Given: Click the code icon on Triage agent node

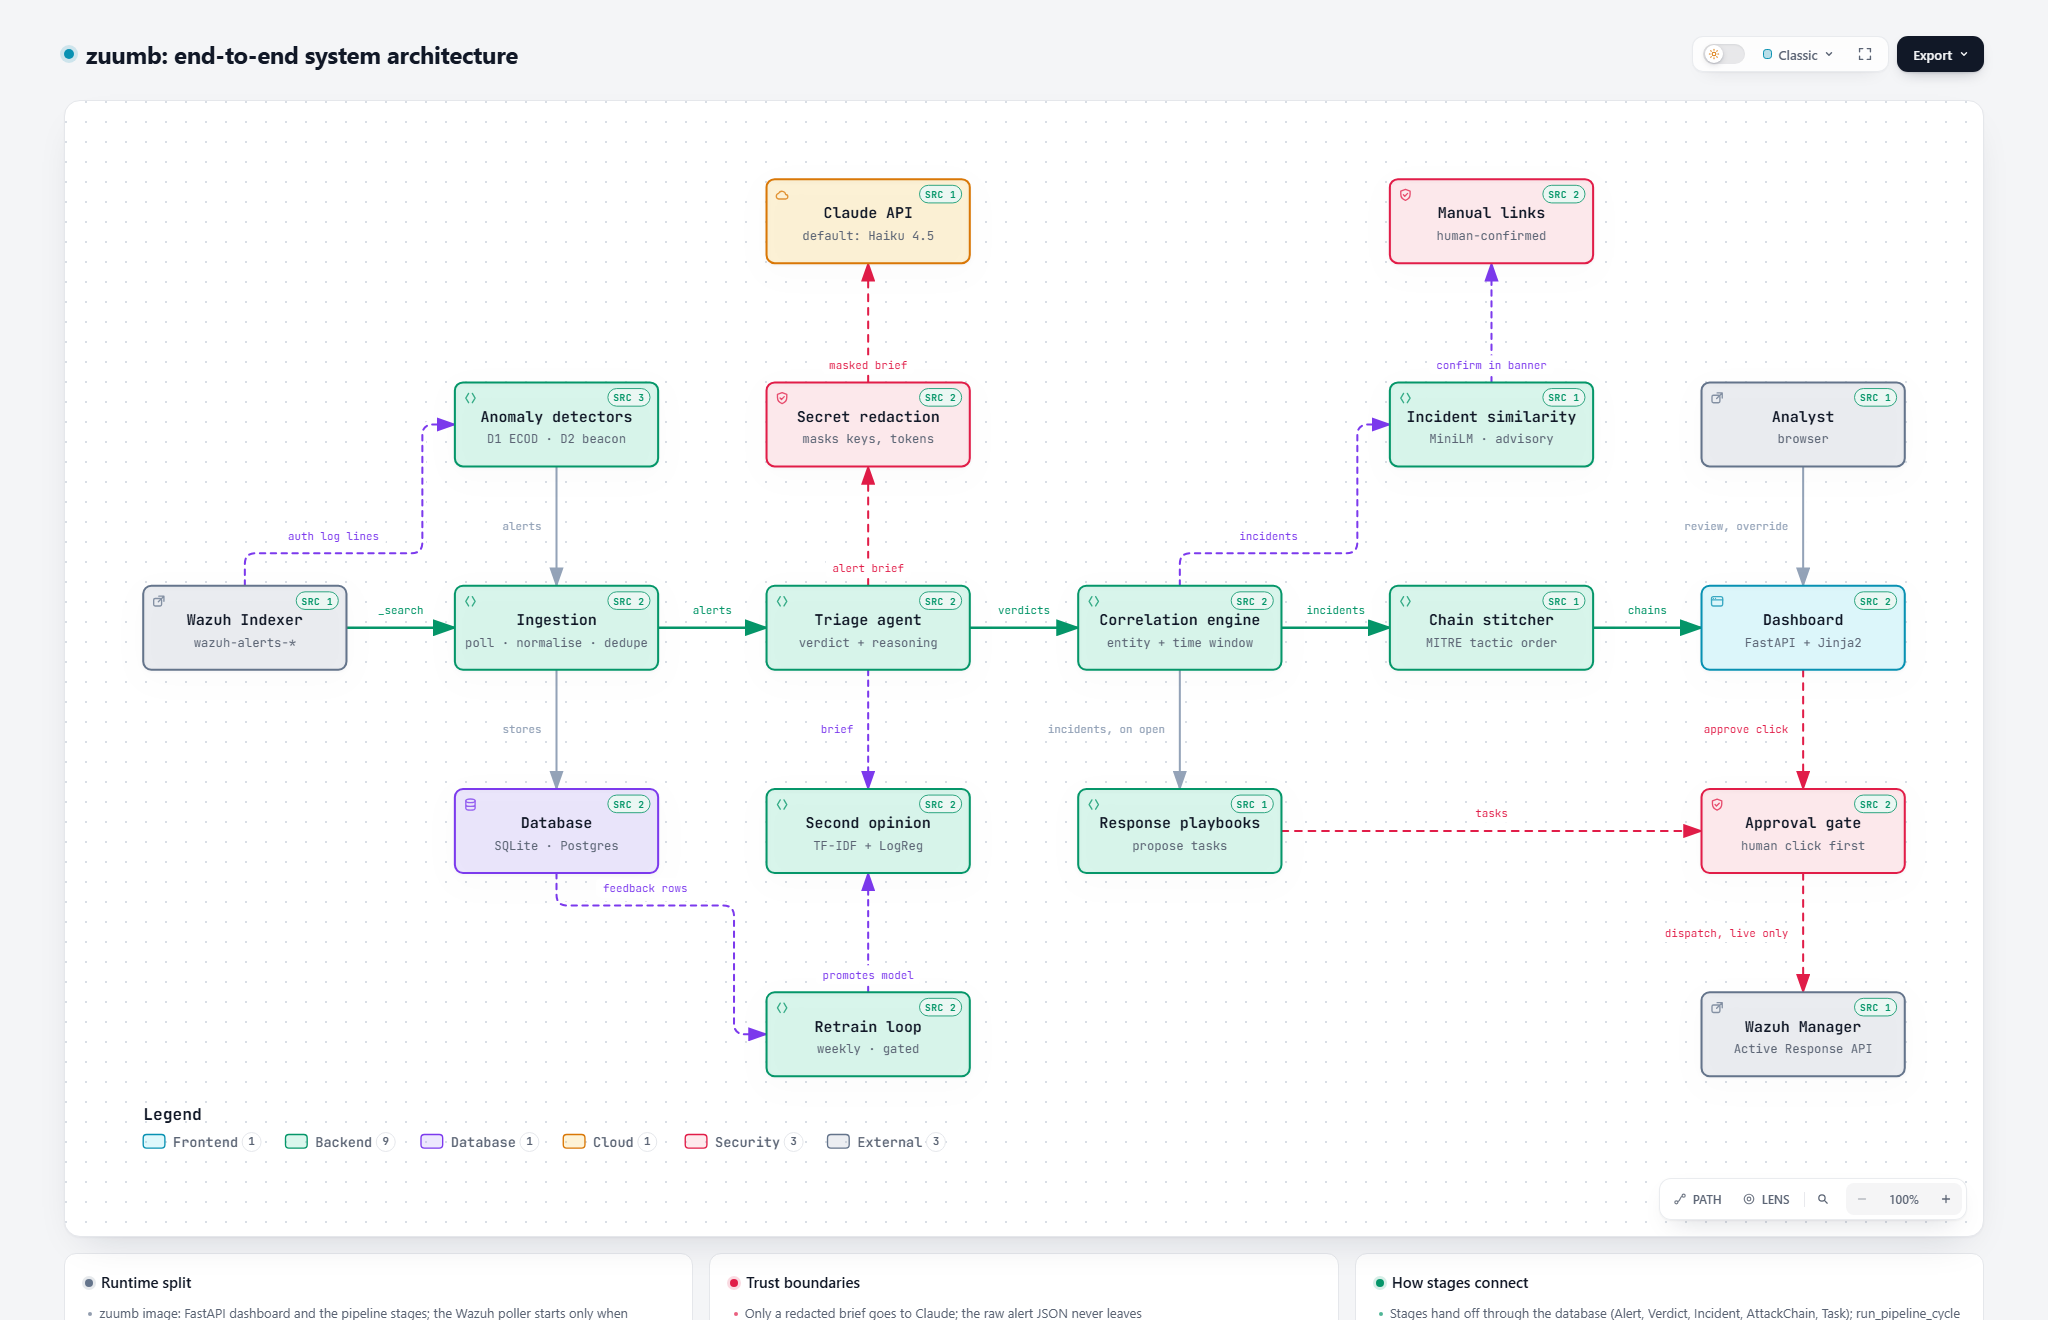Looking at the screenshot, I should click(782, 601).
